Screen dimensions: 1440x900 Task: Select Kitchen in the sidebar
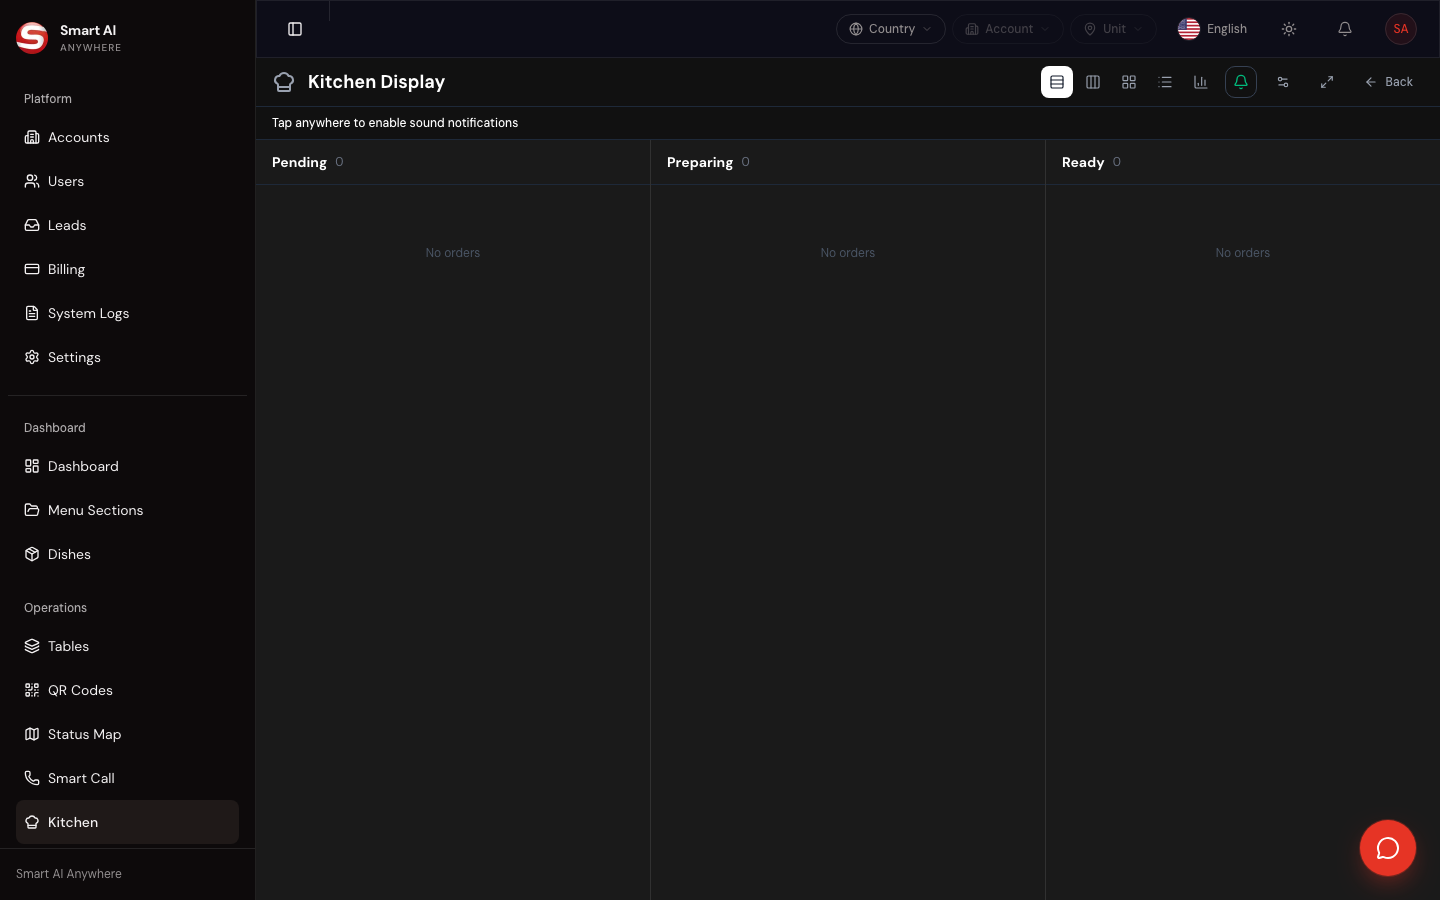[x=127, y=822]
